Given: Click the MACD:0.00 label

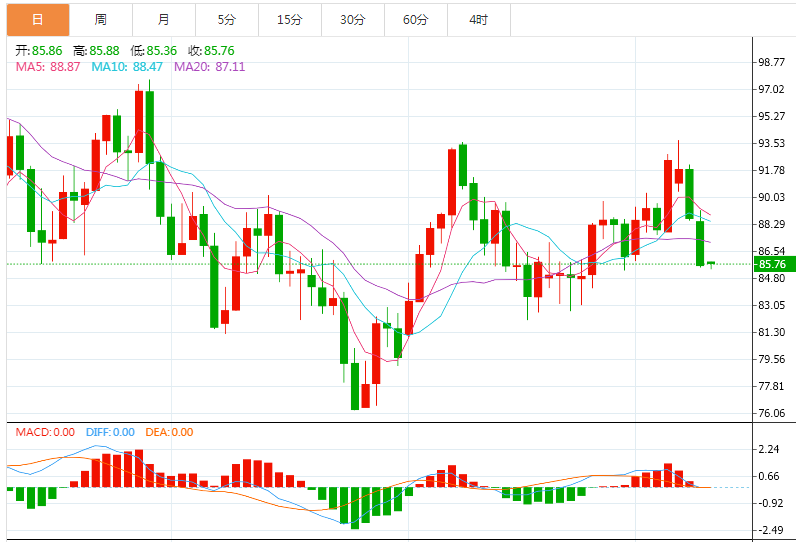Looking at the screenshot, I should pyautogui.click(x=45, y=432).
